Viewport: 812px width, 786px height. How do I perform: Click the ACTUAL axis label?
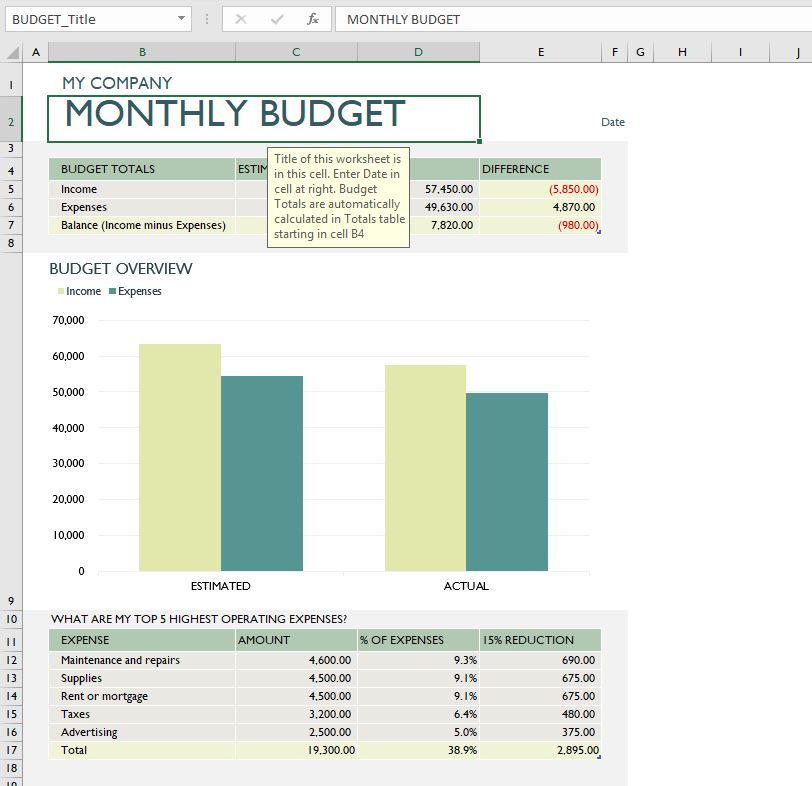pos(466,586)
